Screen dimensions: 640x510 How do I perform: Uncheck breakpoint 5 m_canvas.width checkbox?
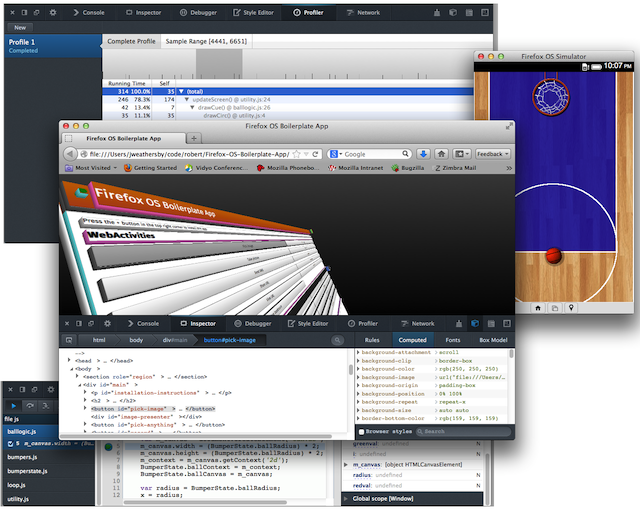coord(10,444)
